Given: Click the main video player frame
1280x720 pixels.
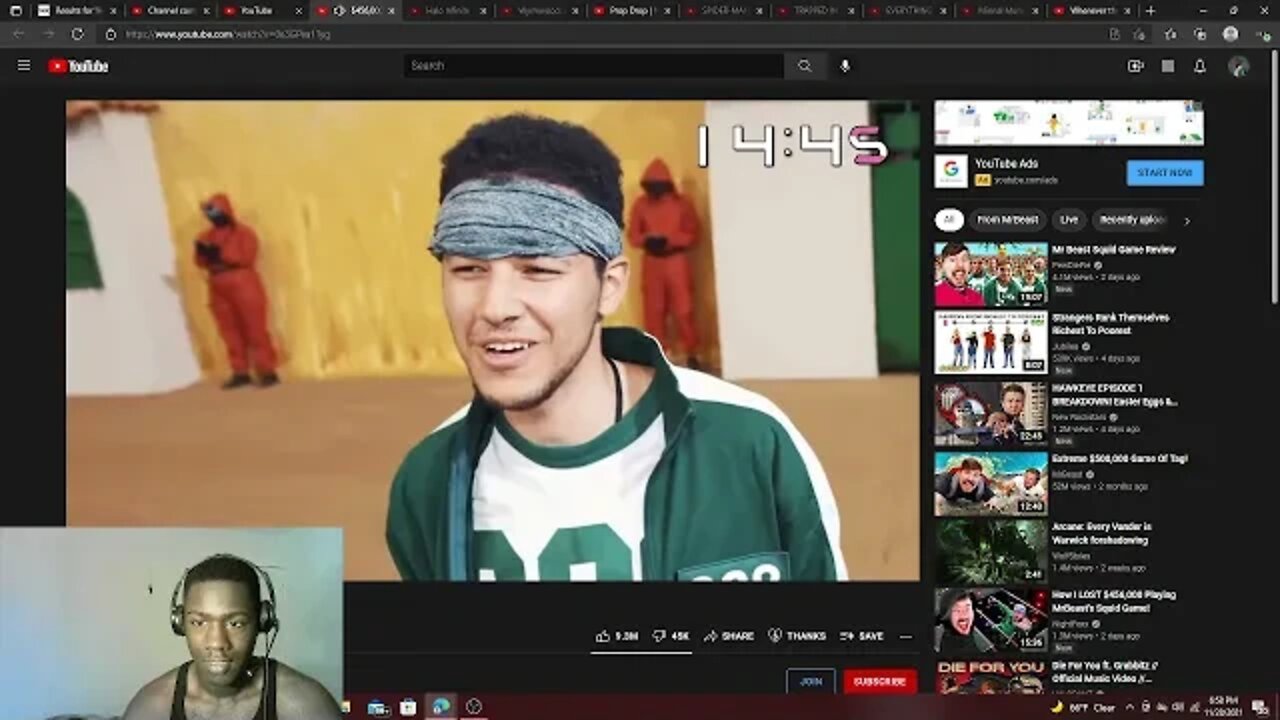Looking at the screenshot, I should (493, 340).
